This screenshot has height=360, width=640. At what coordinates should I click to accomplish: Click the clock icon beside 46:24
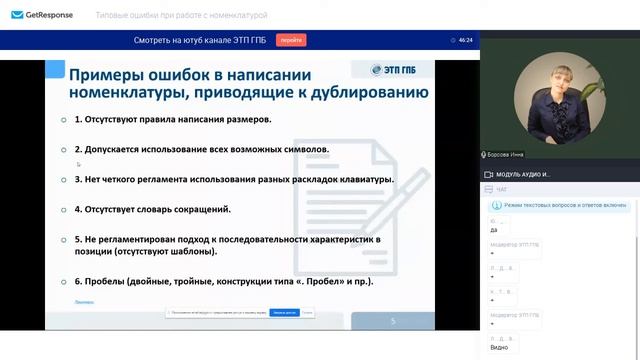tap(453, 40)
